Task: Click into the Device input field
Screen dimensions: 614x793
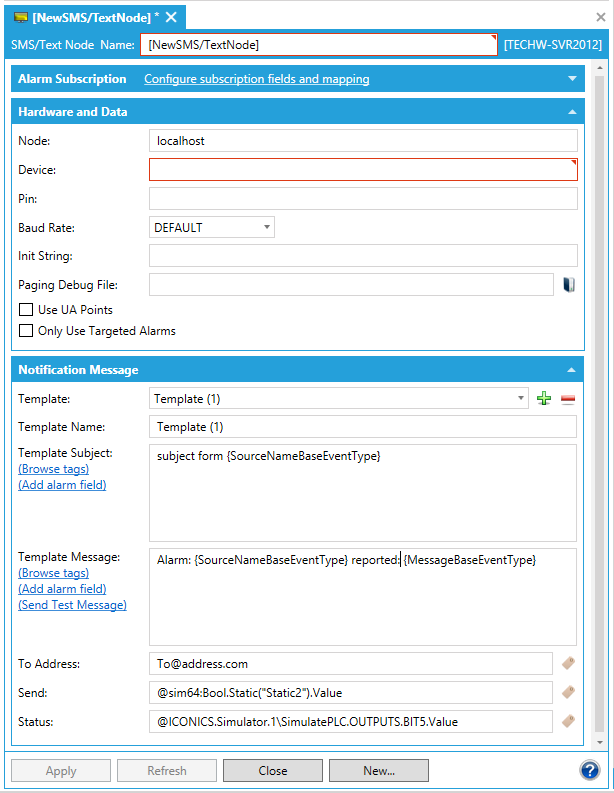Action: click(x=362, y=170)
